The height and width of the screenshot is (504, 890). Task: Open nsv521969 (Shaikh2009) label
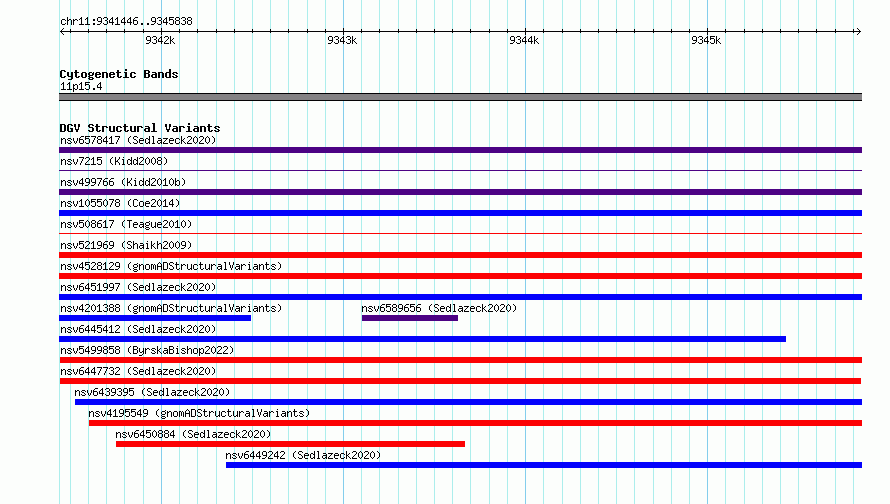[x=126, y=245]
